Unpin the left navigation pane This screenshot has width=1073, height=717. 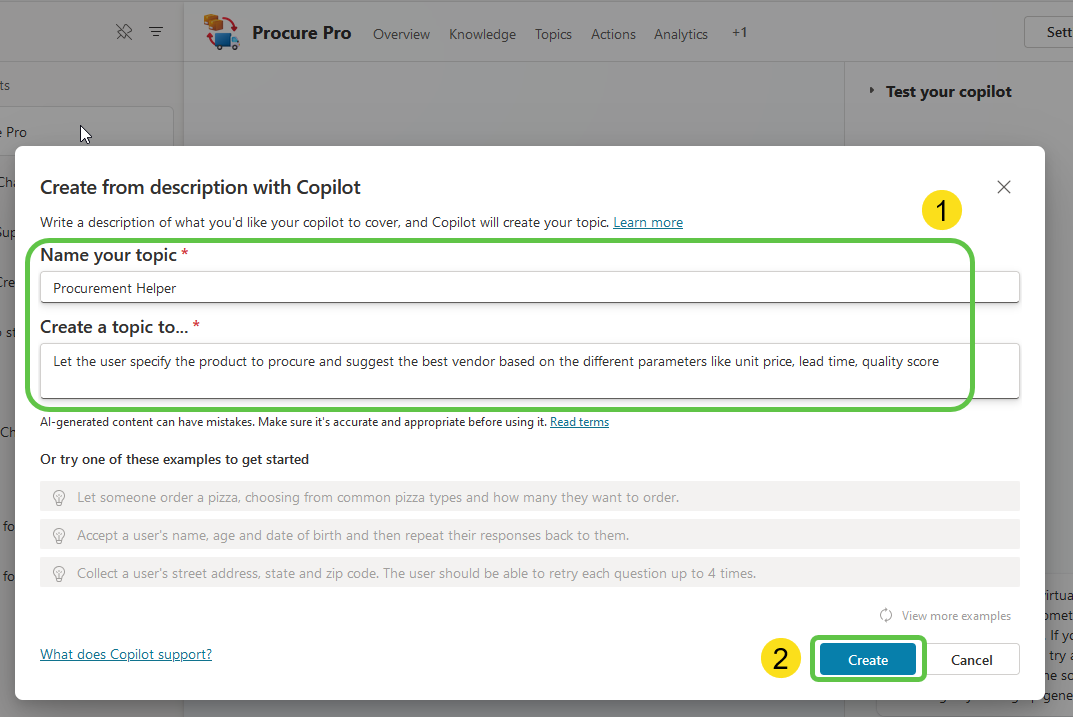point(124,31)
